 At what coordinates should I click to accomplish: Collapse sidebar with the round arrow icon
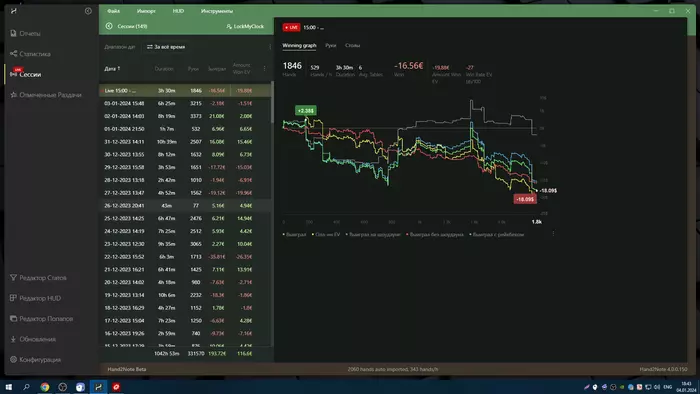(x=88, y=11)
